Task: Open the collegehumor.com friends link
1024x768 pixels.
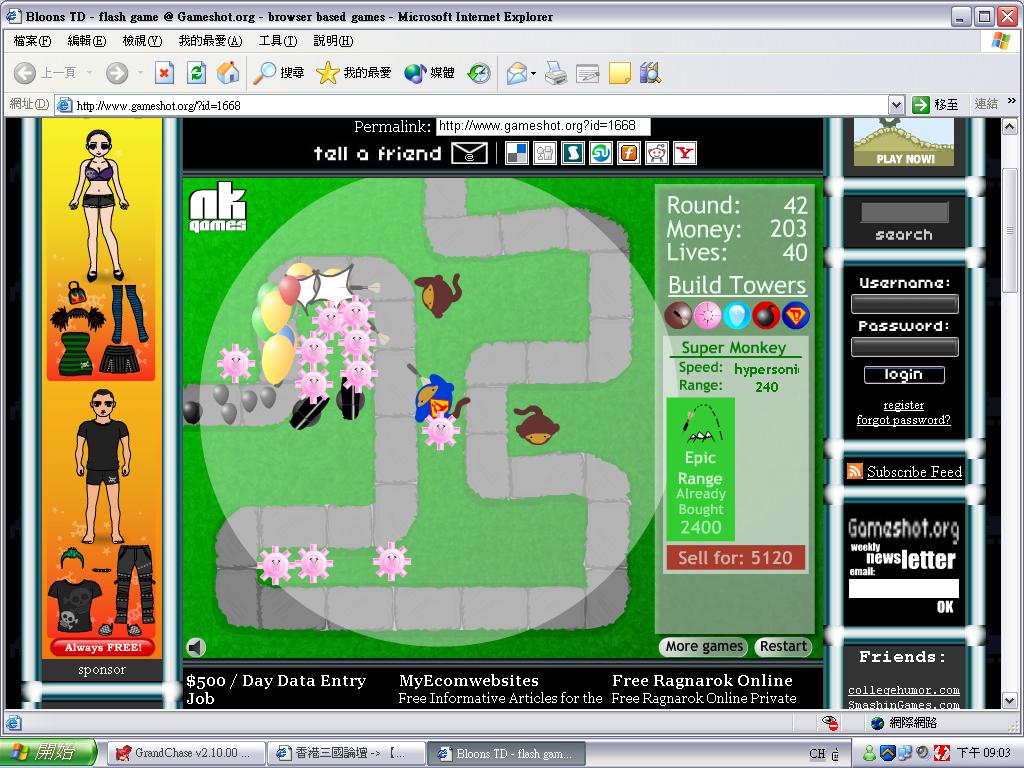Action: pos(904,690)
